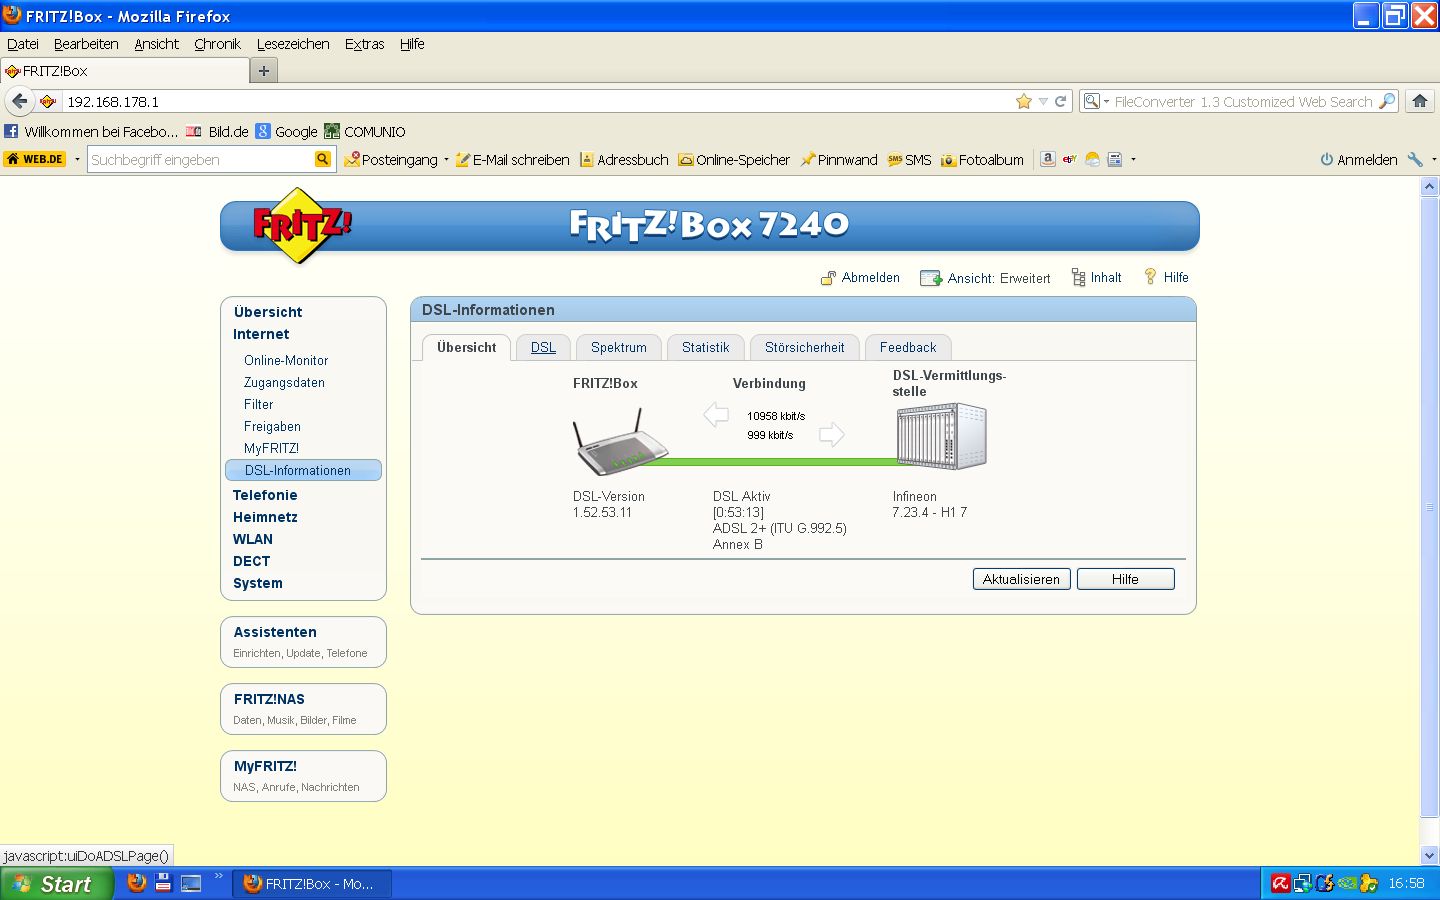Open eBay icon in WEB.DE toolbar

[1069, 159]
